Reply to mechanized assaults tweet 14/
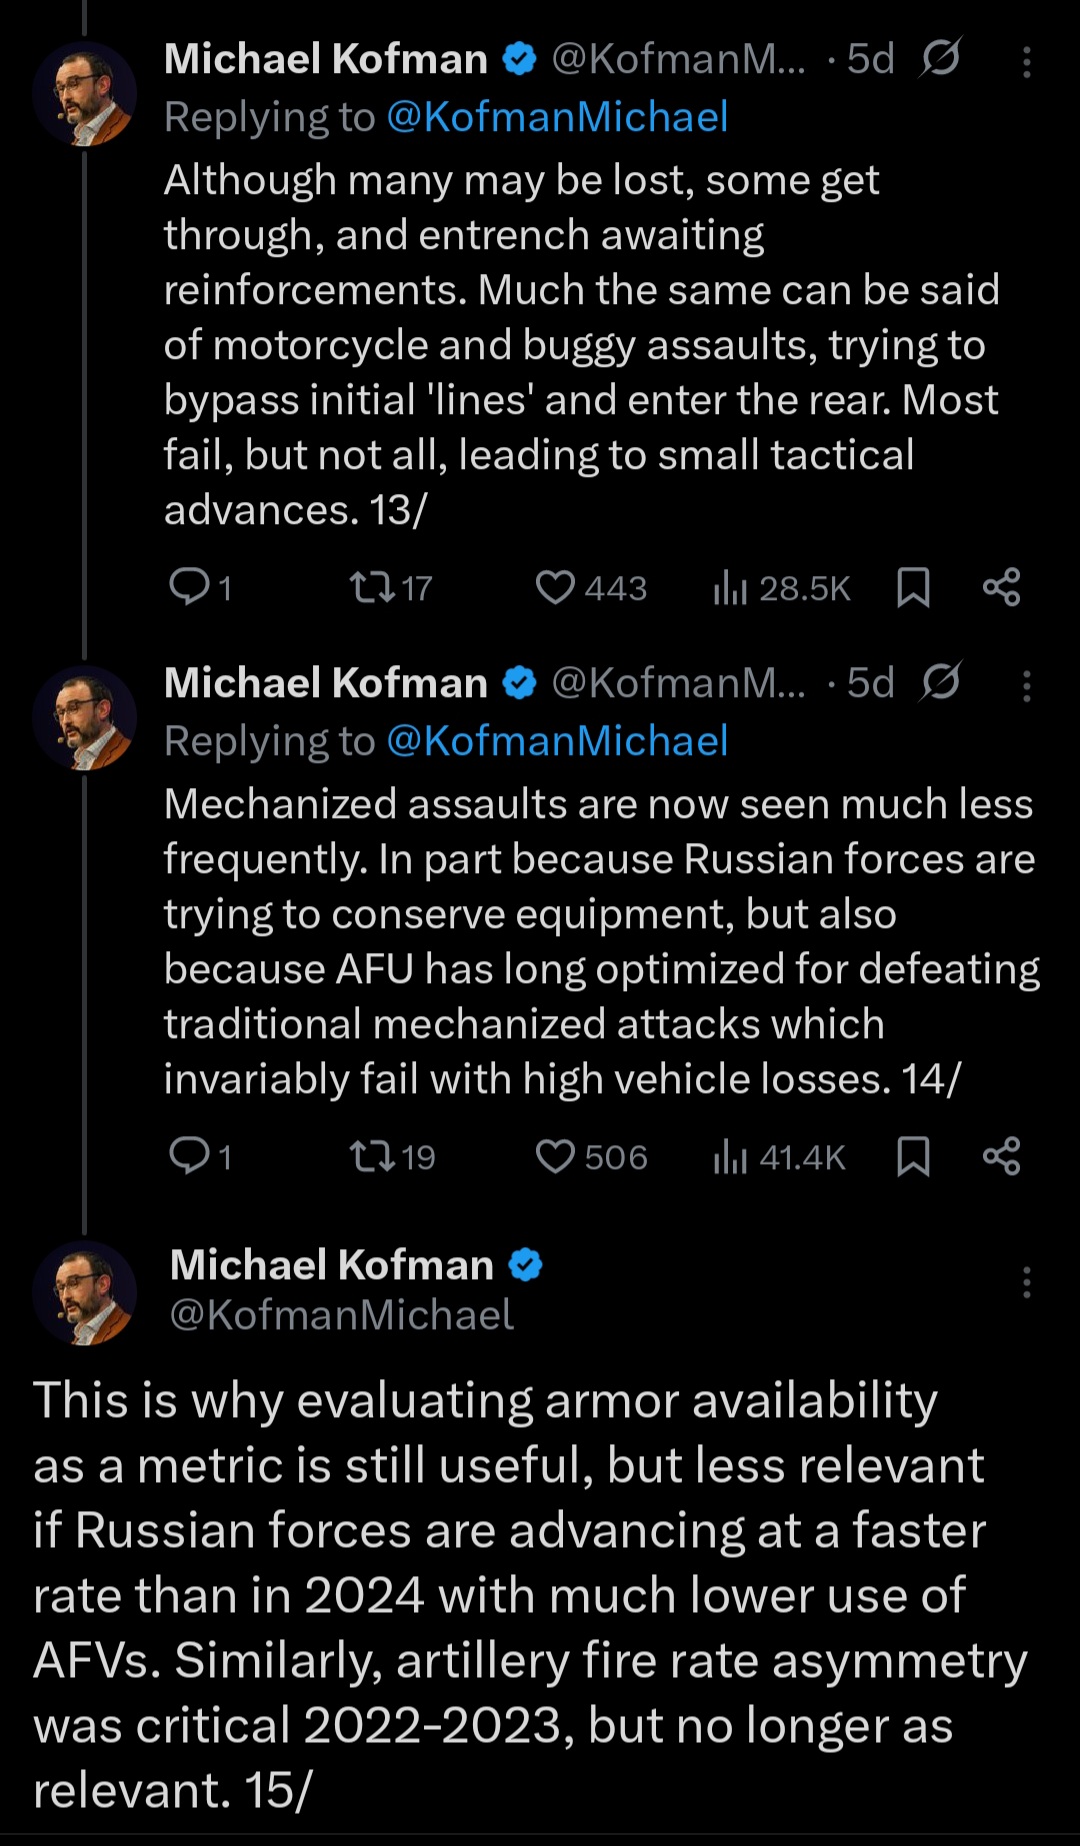The height and width of the screenshot is (1846, 1080). tap(190, 1156)
